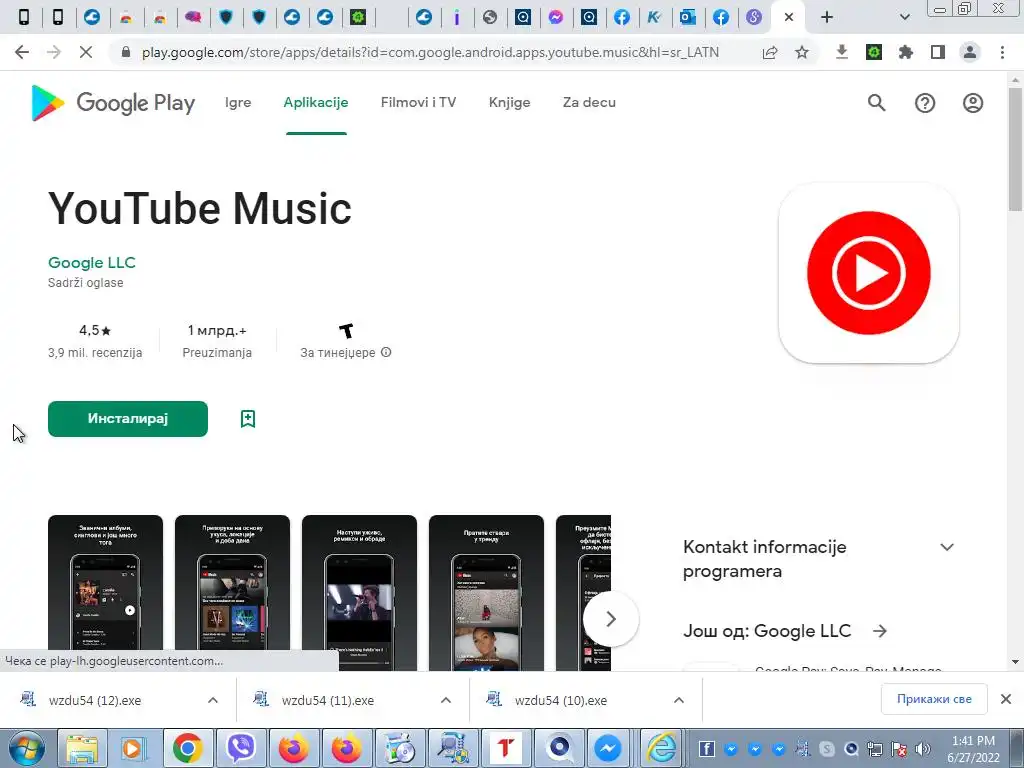Go back to the previous page

(22, 52)
